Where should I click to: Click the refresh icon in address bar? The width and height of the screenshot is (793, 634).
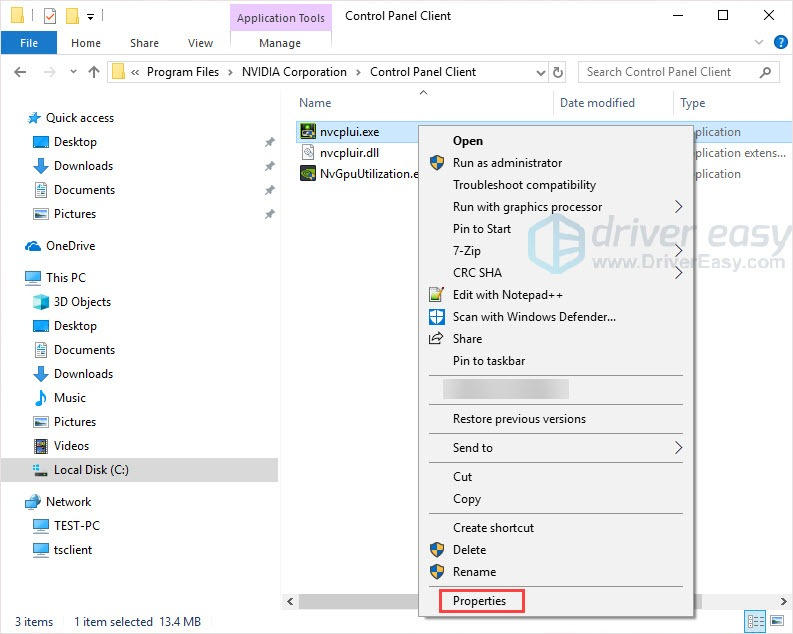[x=558, y=72]
